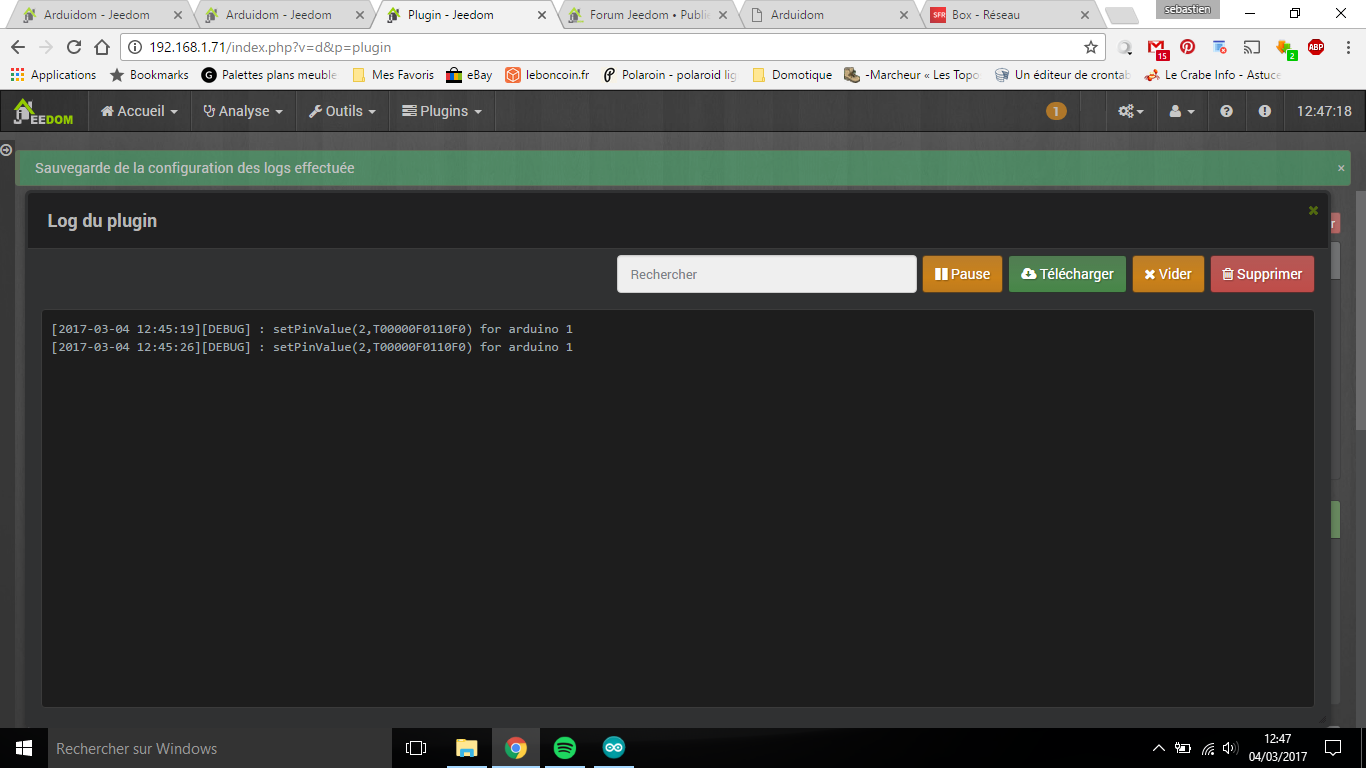
Task: Open the Mes Favoris bookmark folder
Action: (x=393, y=75)
